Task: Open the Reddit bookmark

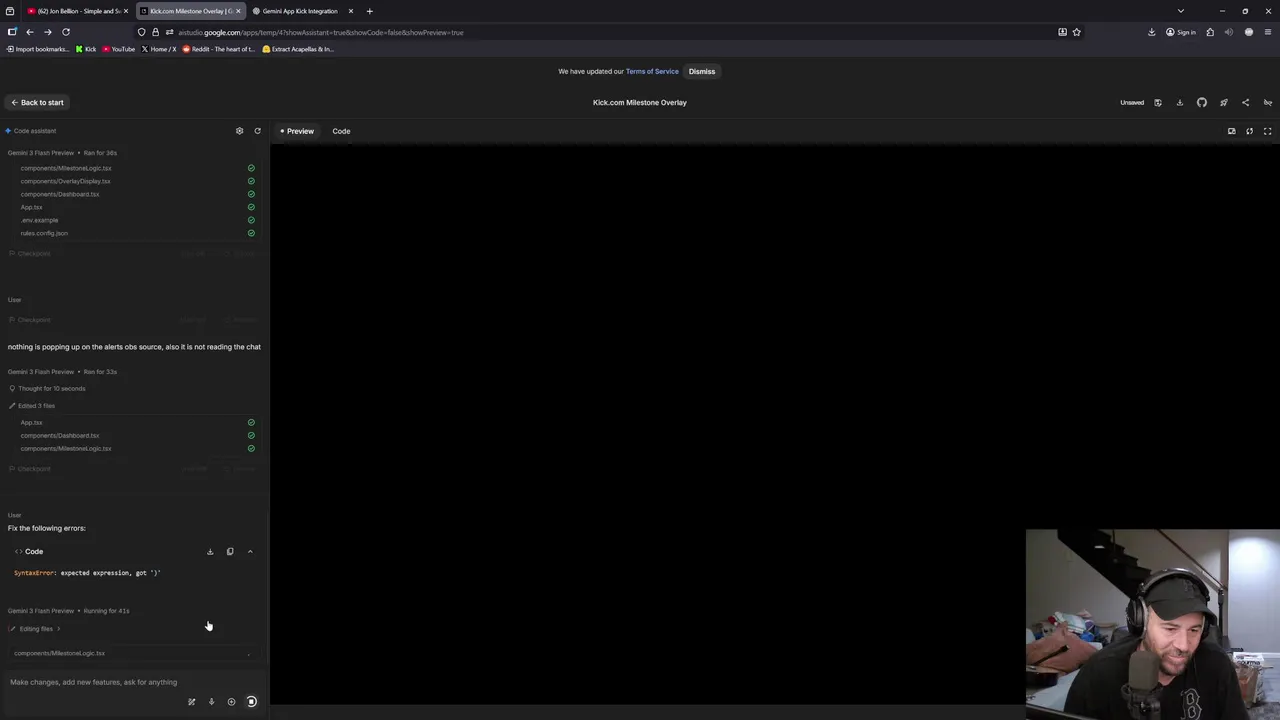Action: (218, 49)
